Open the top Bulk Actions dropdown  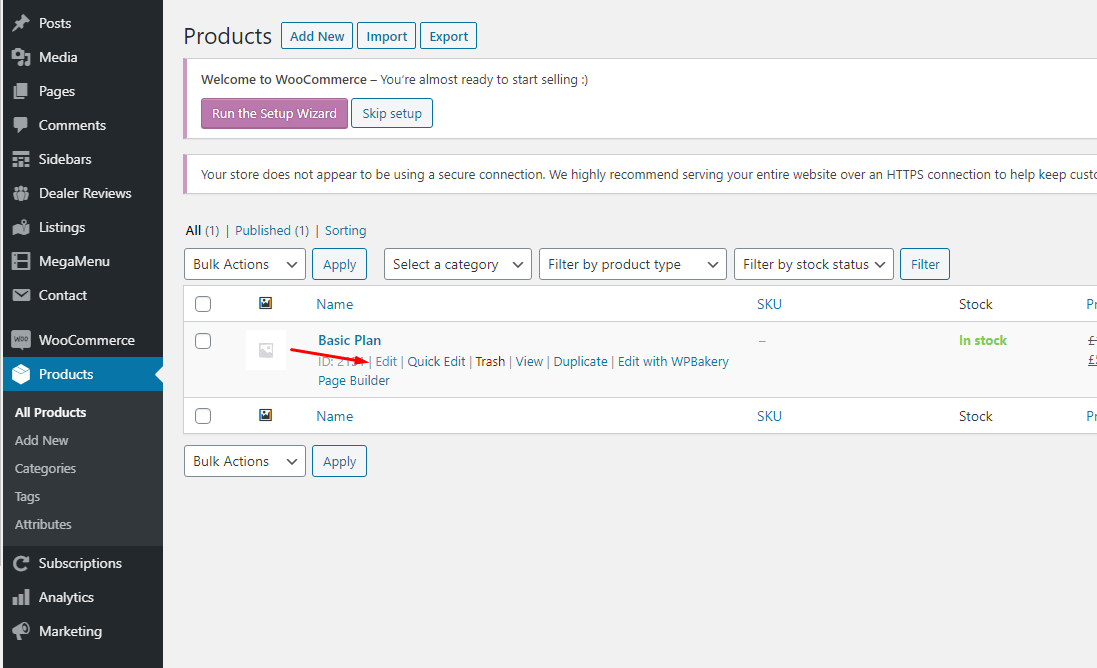point(245,264)
